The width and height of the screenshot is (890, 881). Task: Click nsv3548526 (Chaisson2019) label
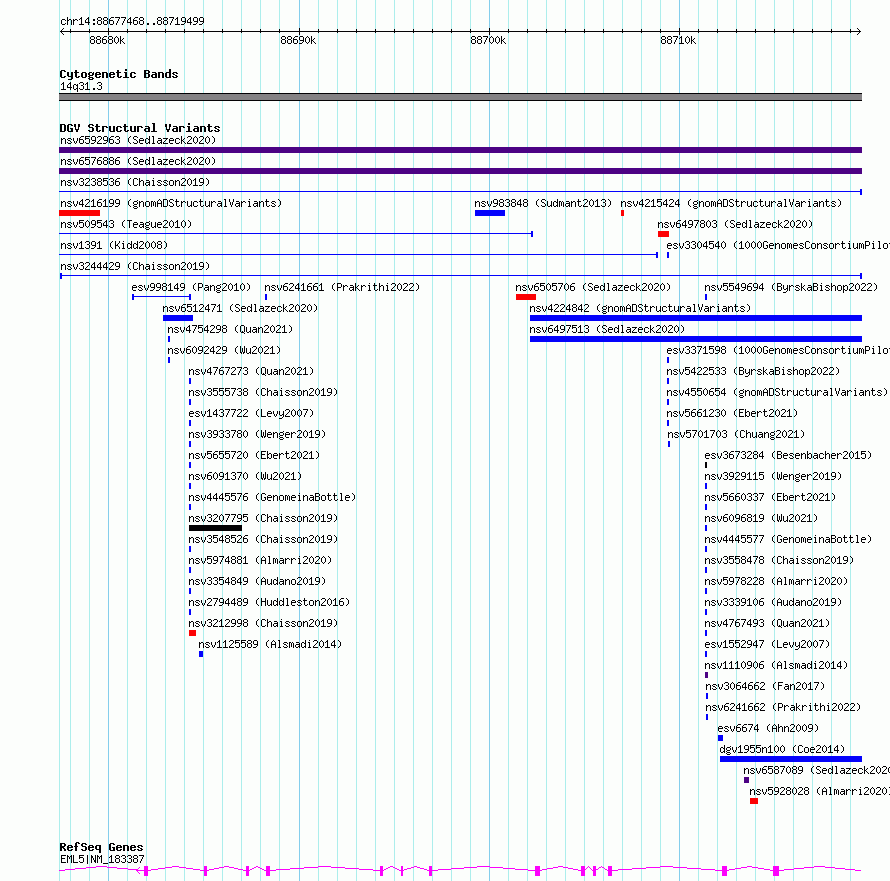pos(263,539)
